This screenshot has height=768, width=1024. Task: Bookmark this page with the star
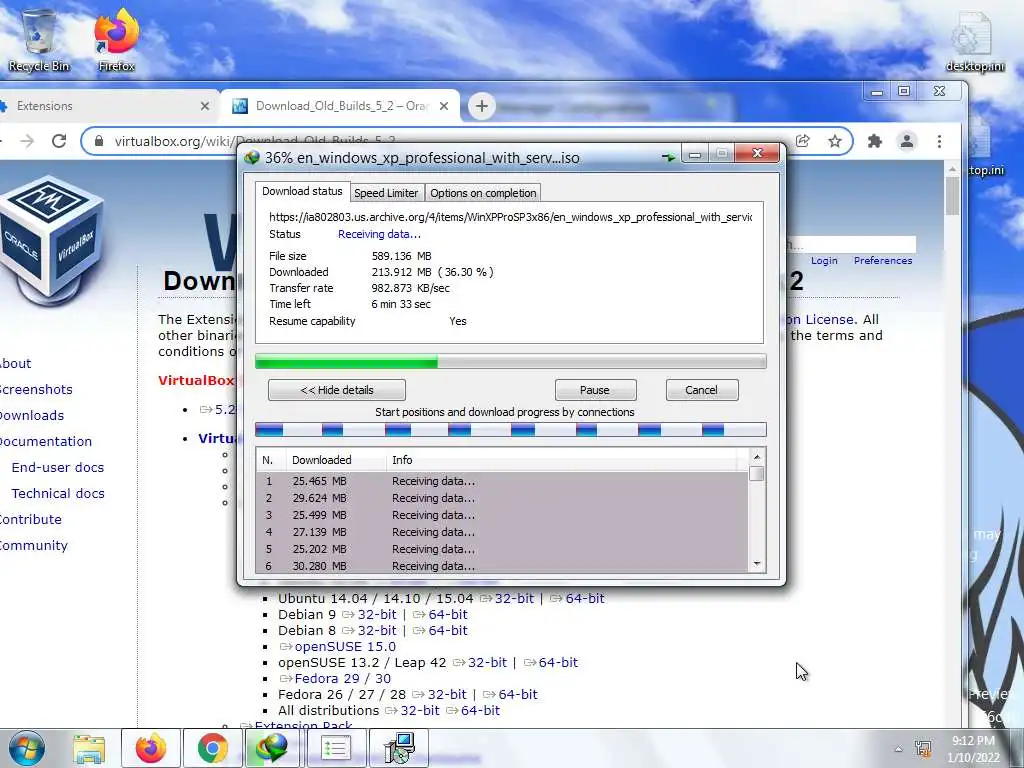tap(835, 141)
